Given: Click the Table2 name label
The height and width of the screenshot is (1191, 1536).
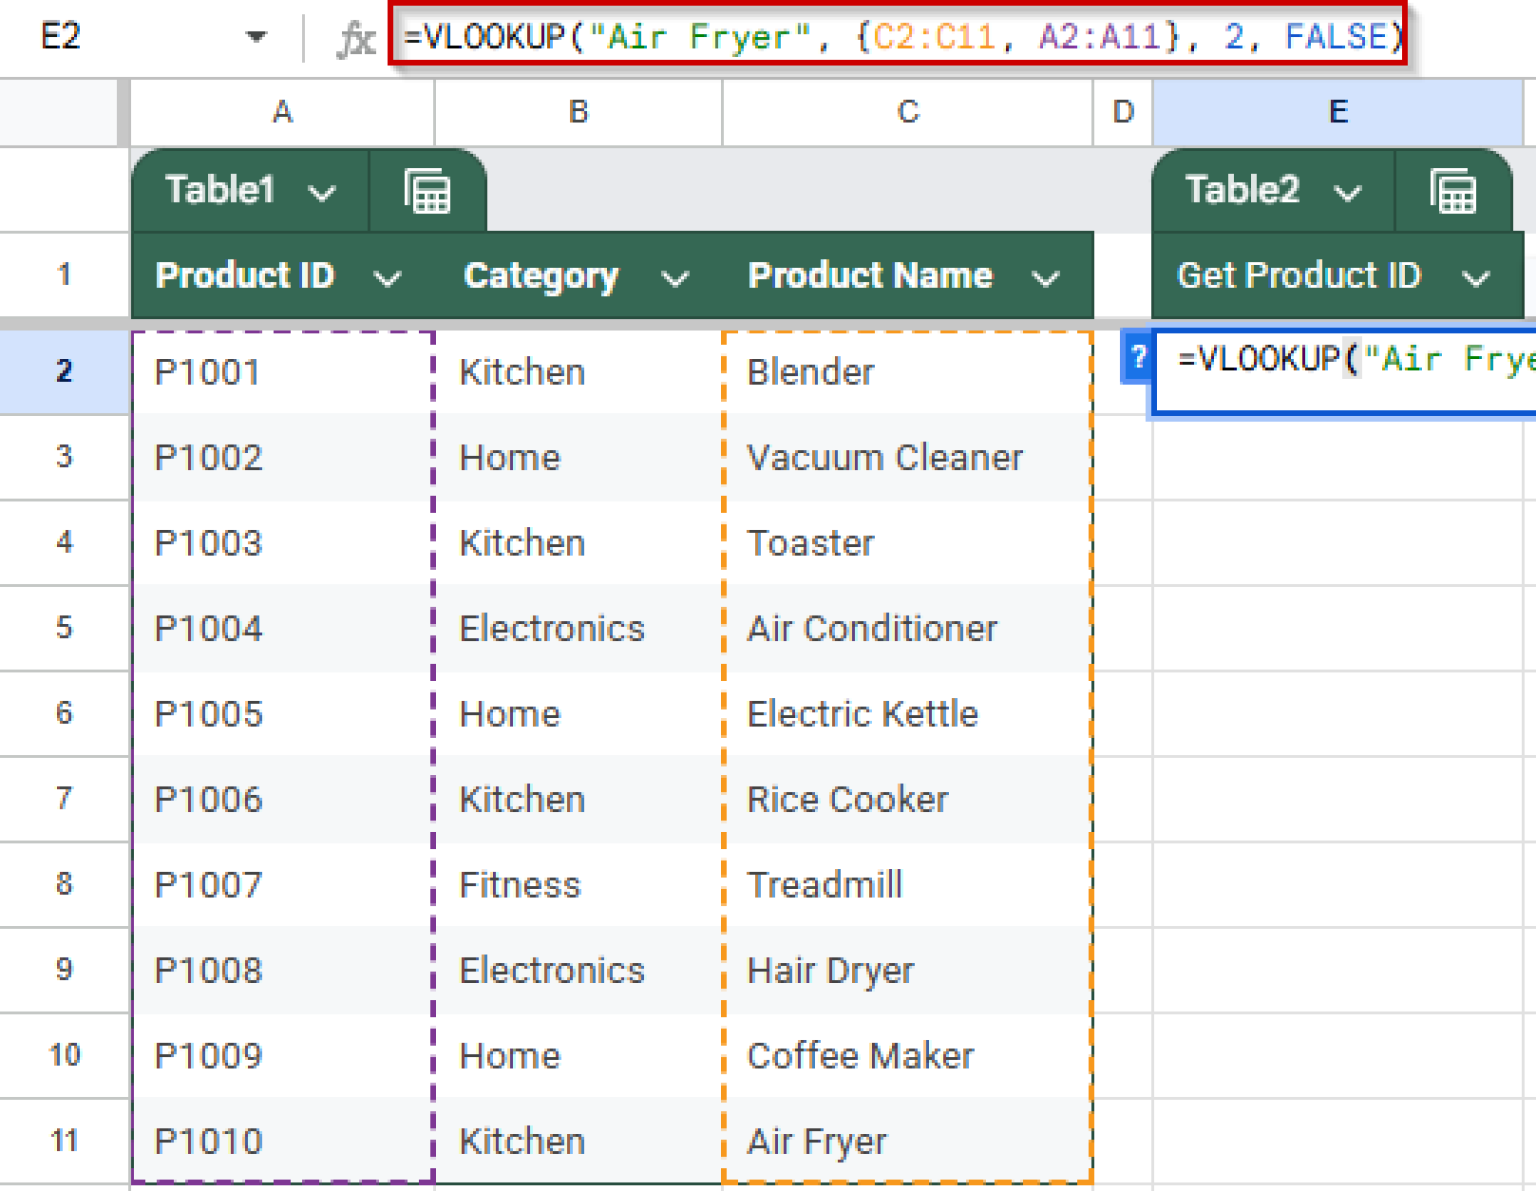Looking at the screenshot, I should (x=1243, y=190).
